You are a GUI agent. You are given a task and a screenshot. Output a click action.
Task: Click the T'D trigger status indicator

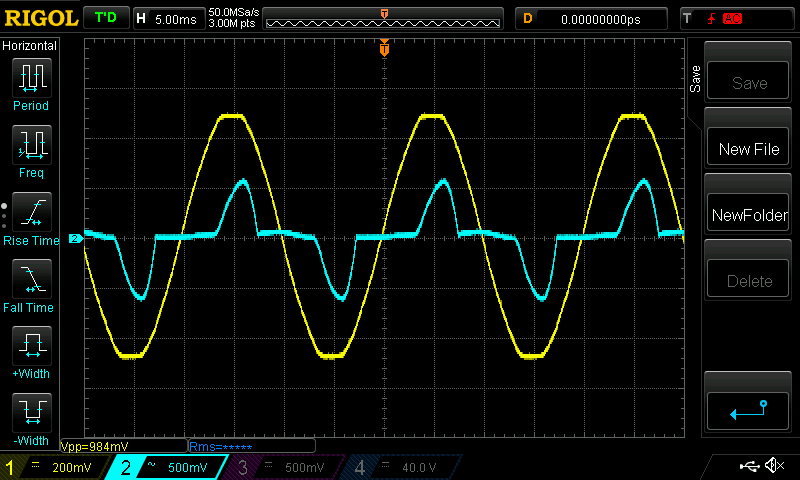[x=105, y=18]
